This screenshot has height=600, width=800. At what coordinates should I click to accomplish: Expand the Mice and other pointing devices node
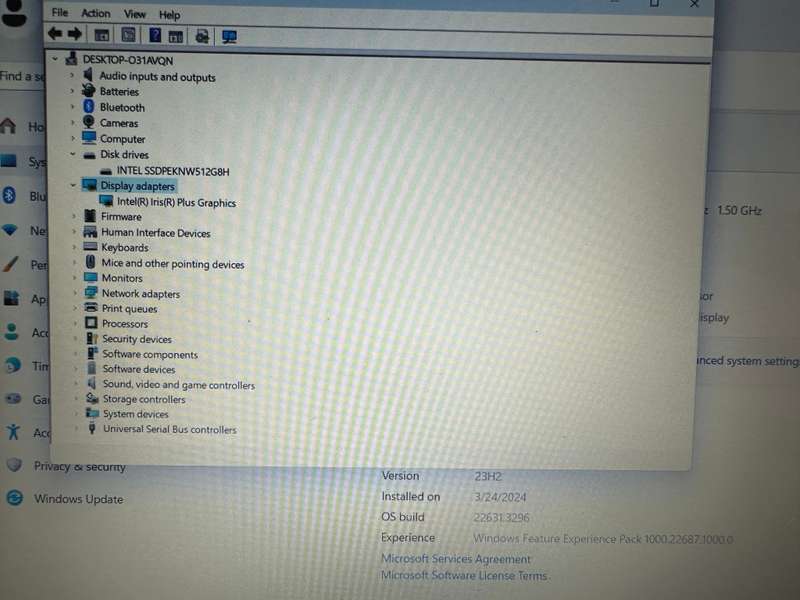[74, 262]
